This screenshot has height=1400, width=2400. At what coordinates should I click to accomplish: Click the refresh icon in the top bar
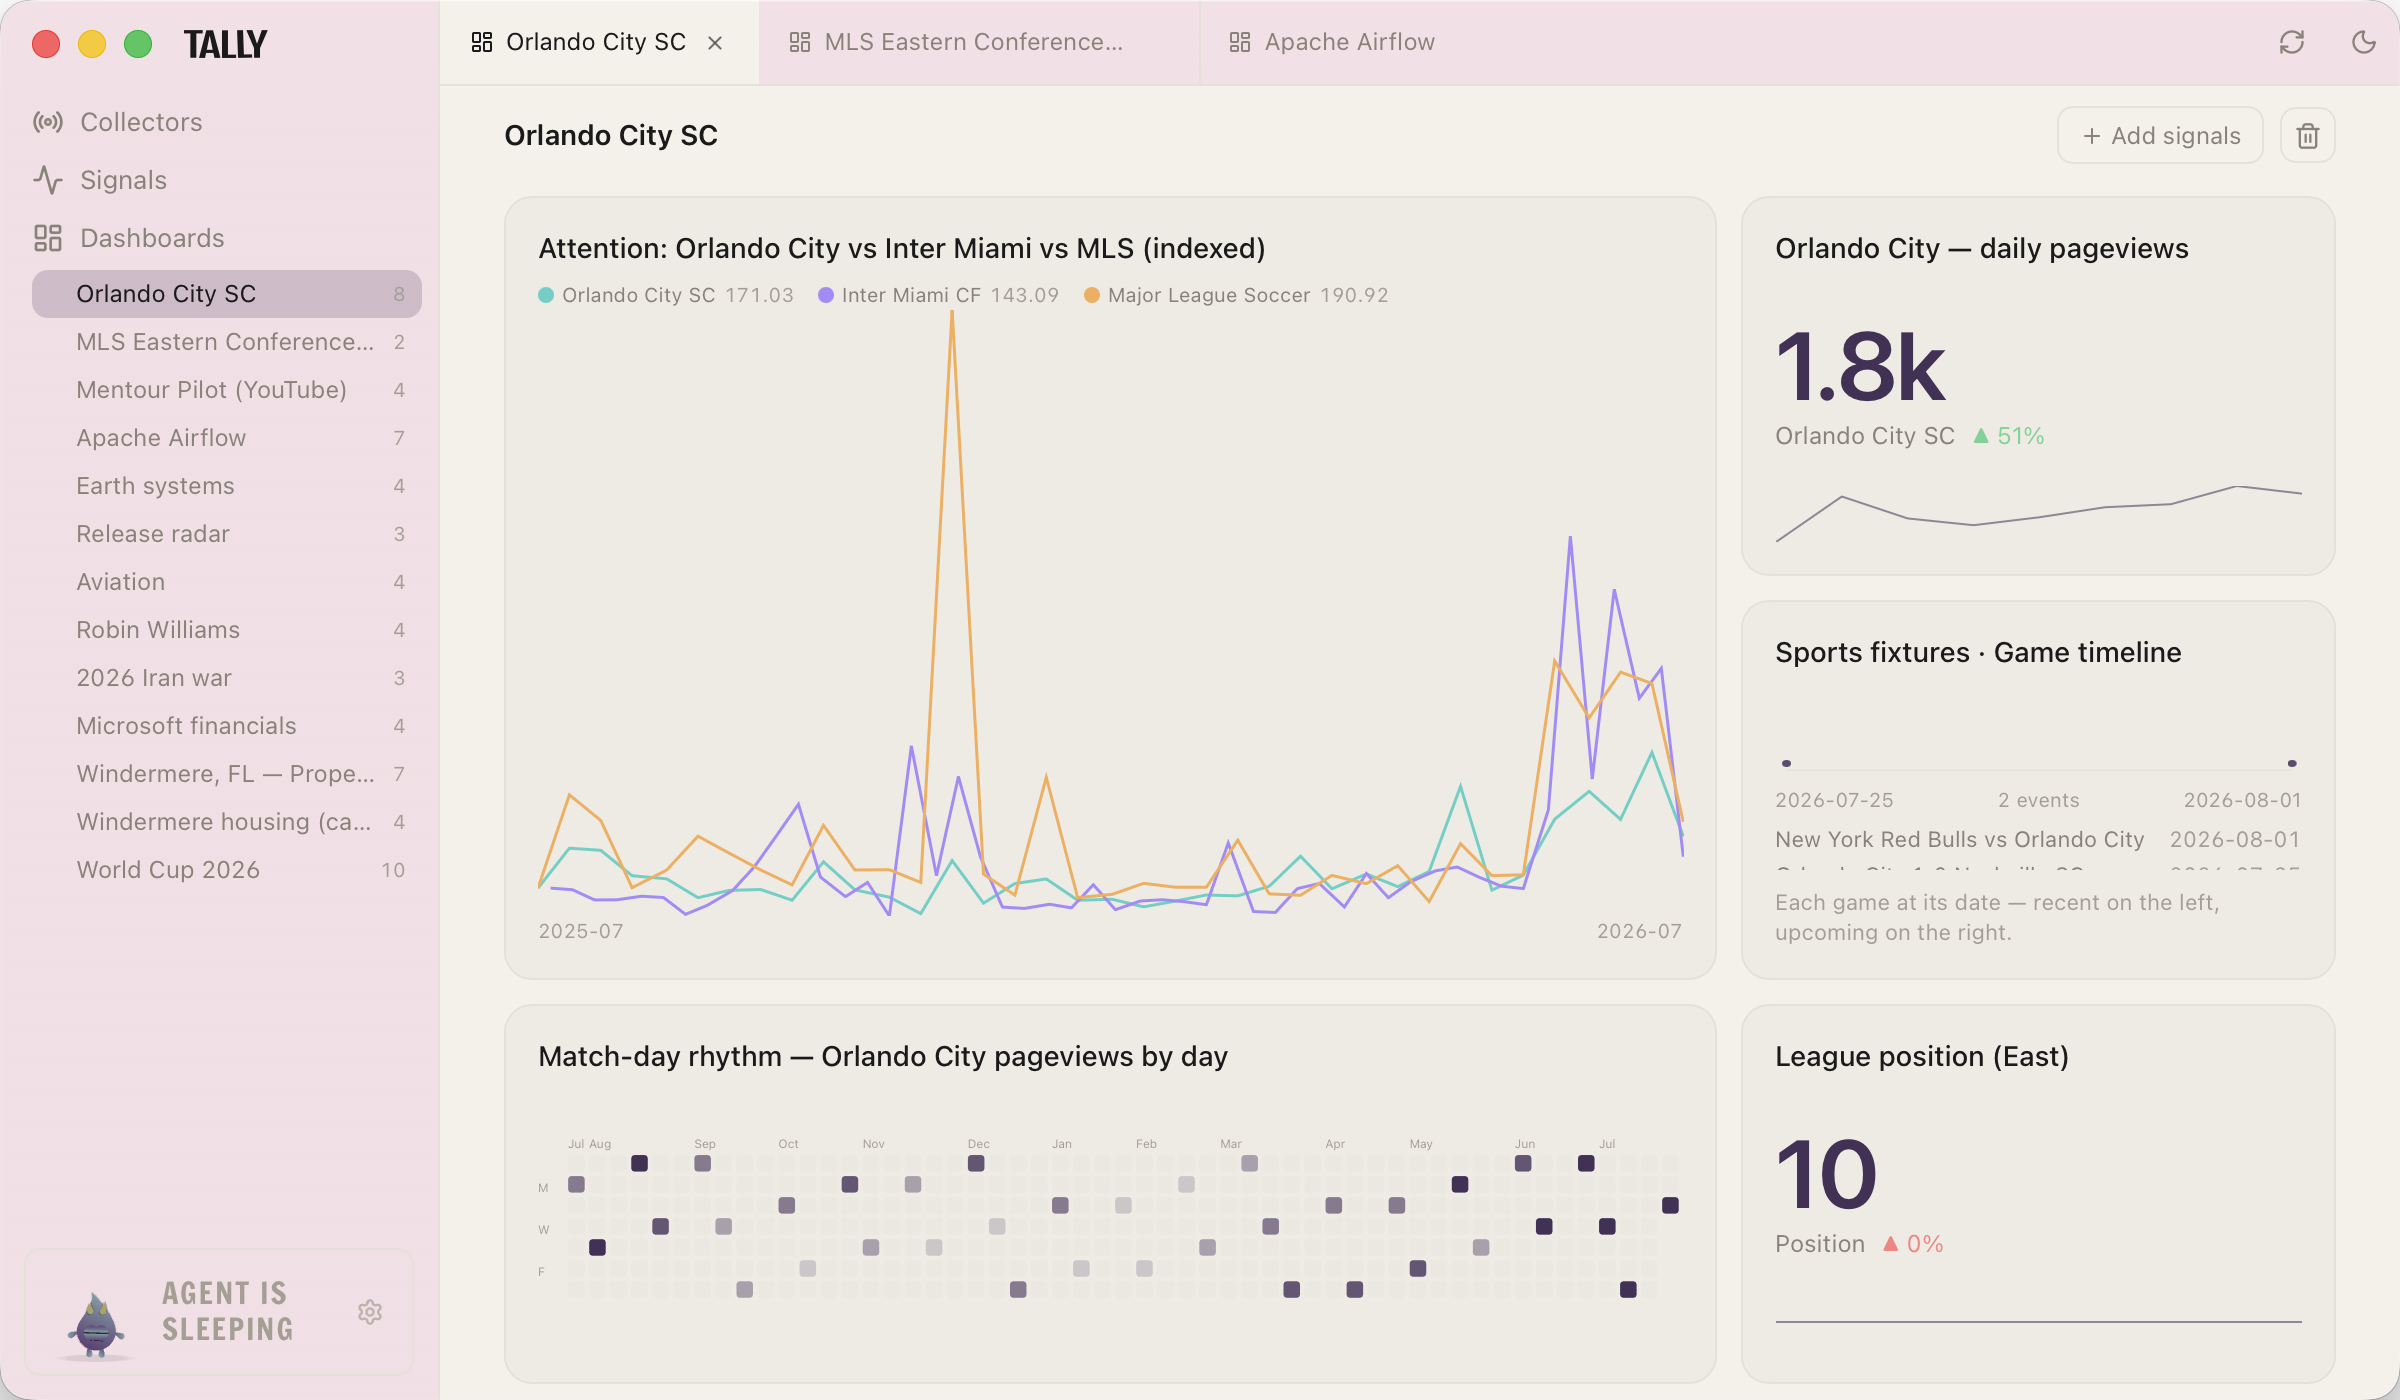tap(2292, 42)
